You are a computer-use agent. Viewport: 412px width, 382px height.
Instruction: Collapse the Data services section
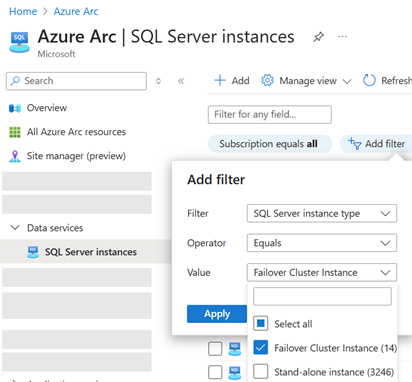point(15,228)
